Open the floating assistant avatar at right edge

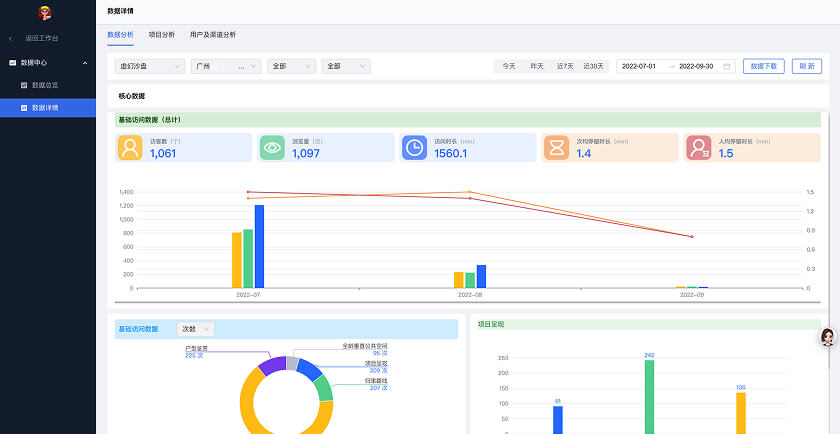click(828, 338)
